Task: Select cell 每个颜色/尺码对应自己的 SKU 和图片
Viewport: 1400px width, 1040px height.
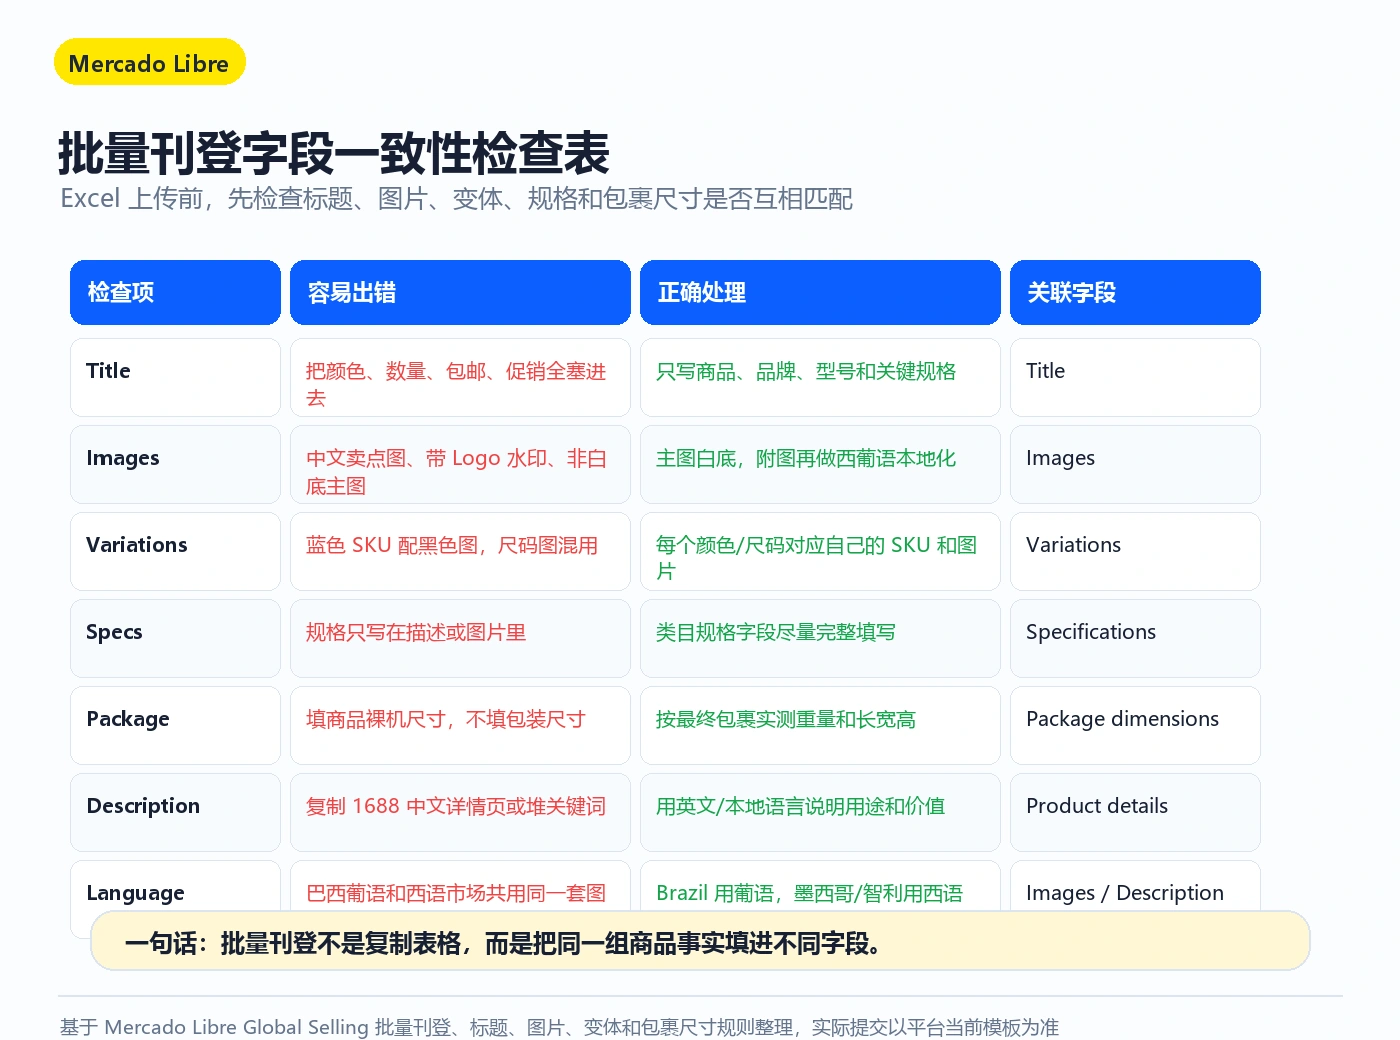Action: (x=820, y=551)
